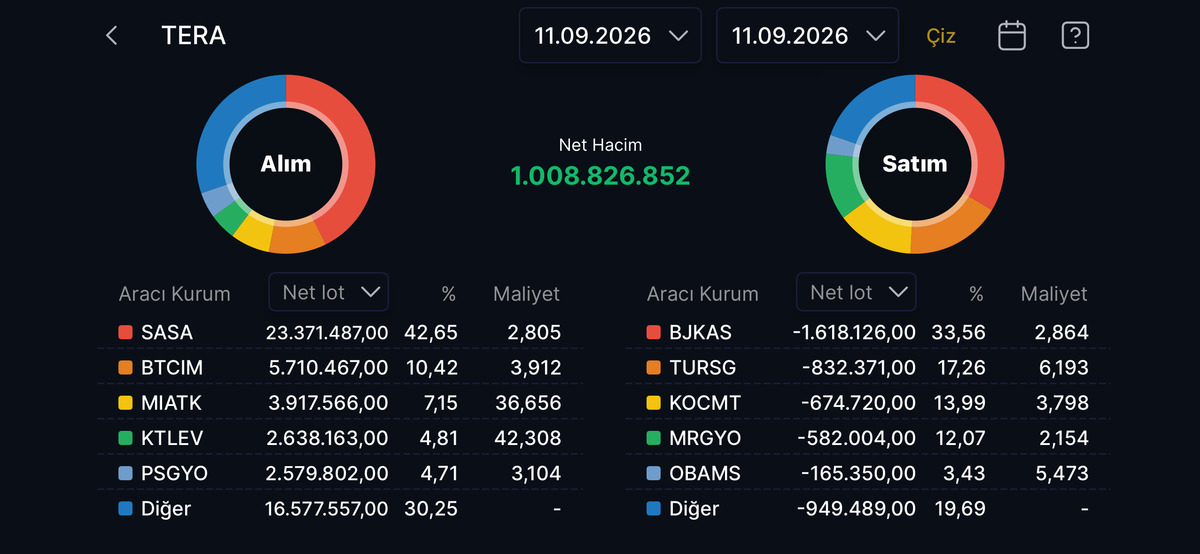Click the yellow MIATK color swatch
The height and width of the screenshot is (554, 1200).
[x=125, y=403]
